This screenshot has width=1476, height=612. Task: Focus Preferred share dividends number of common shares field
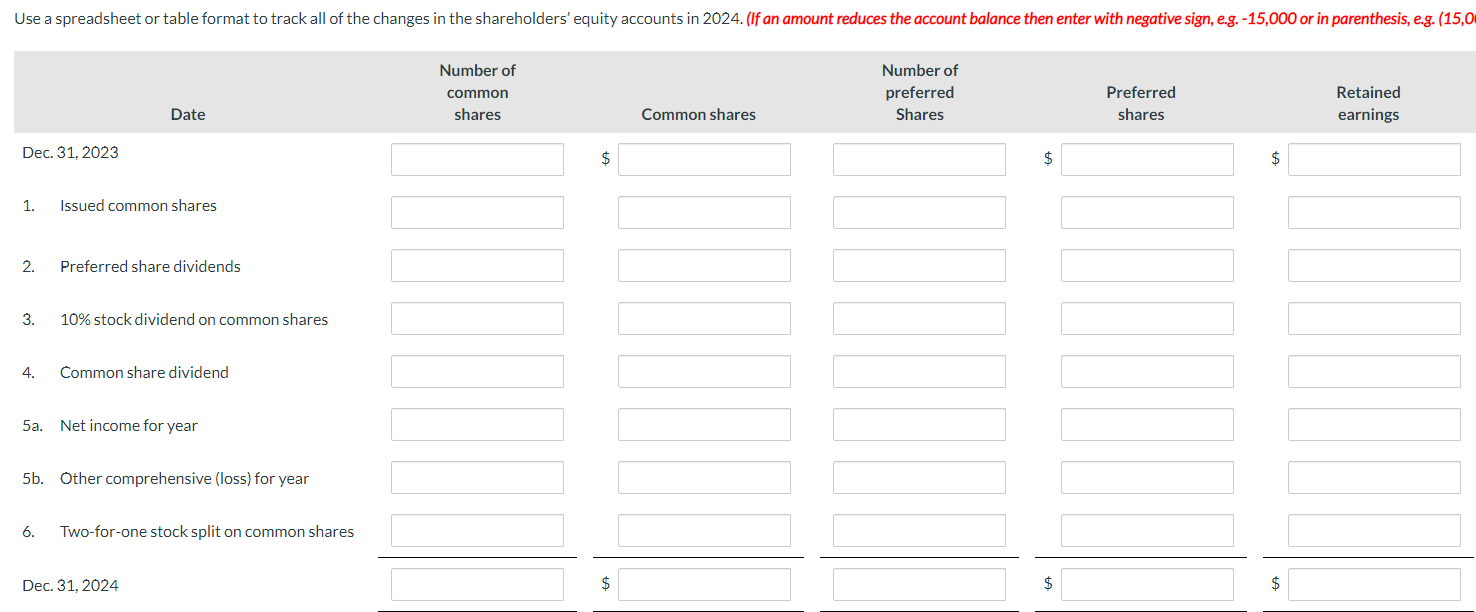click(477, 265)
